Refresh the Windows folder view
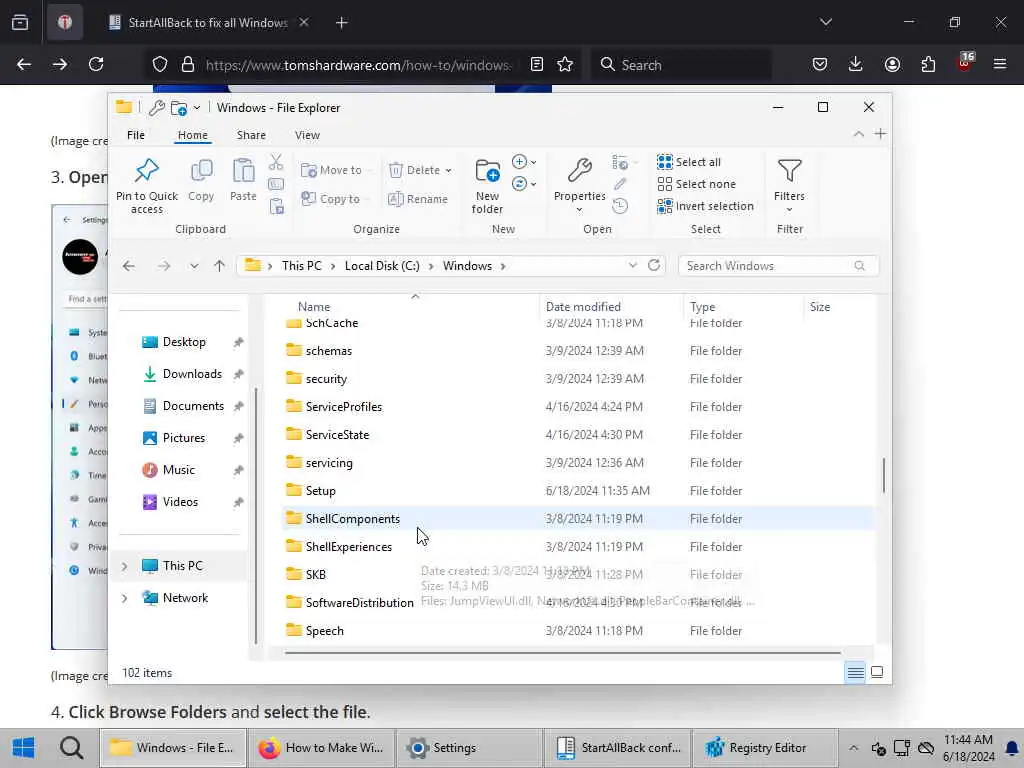 click(654, 265)
